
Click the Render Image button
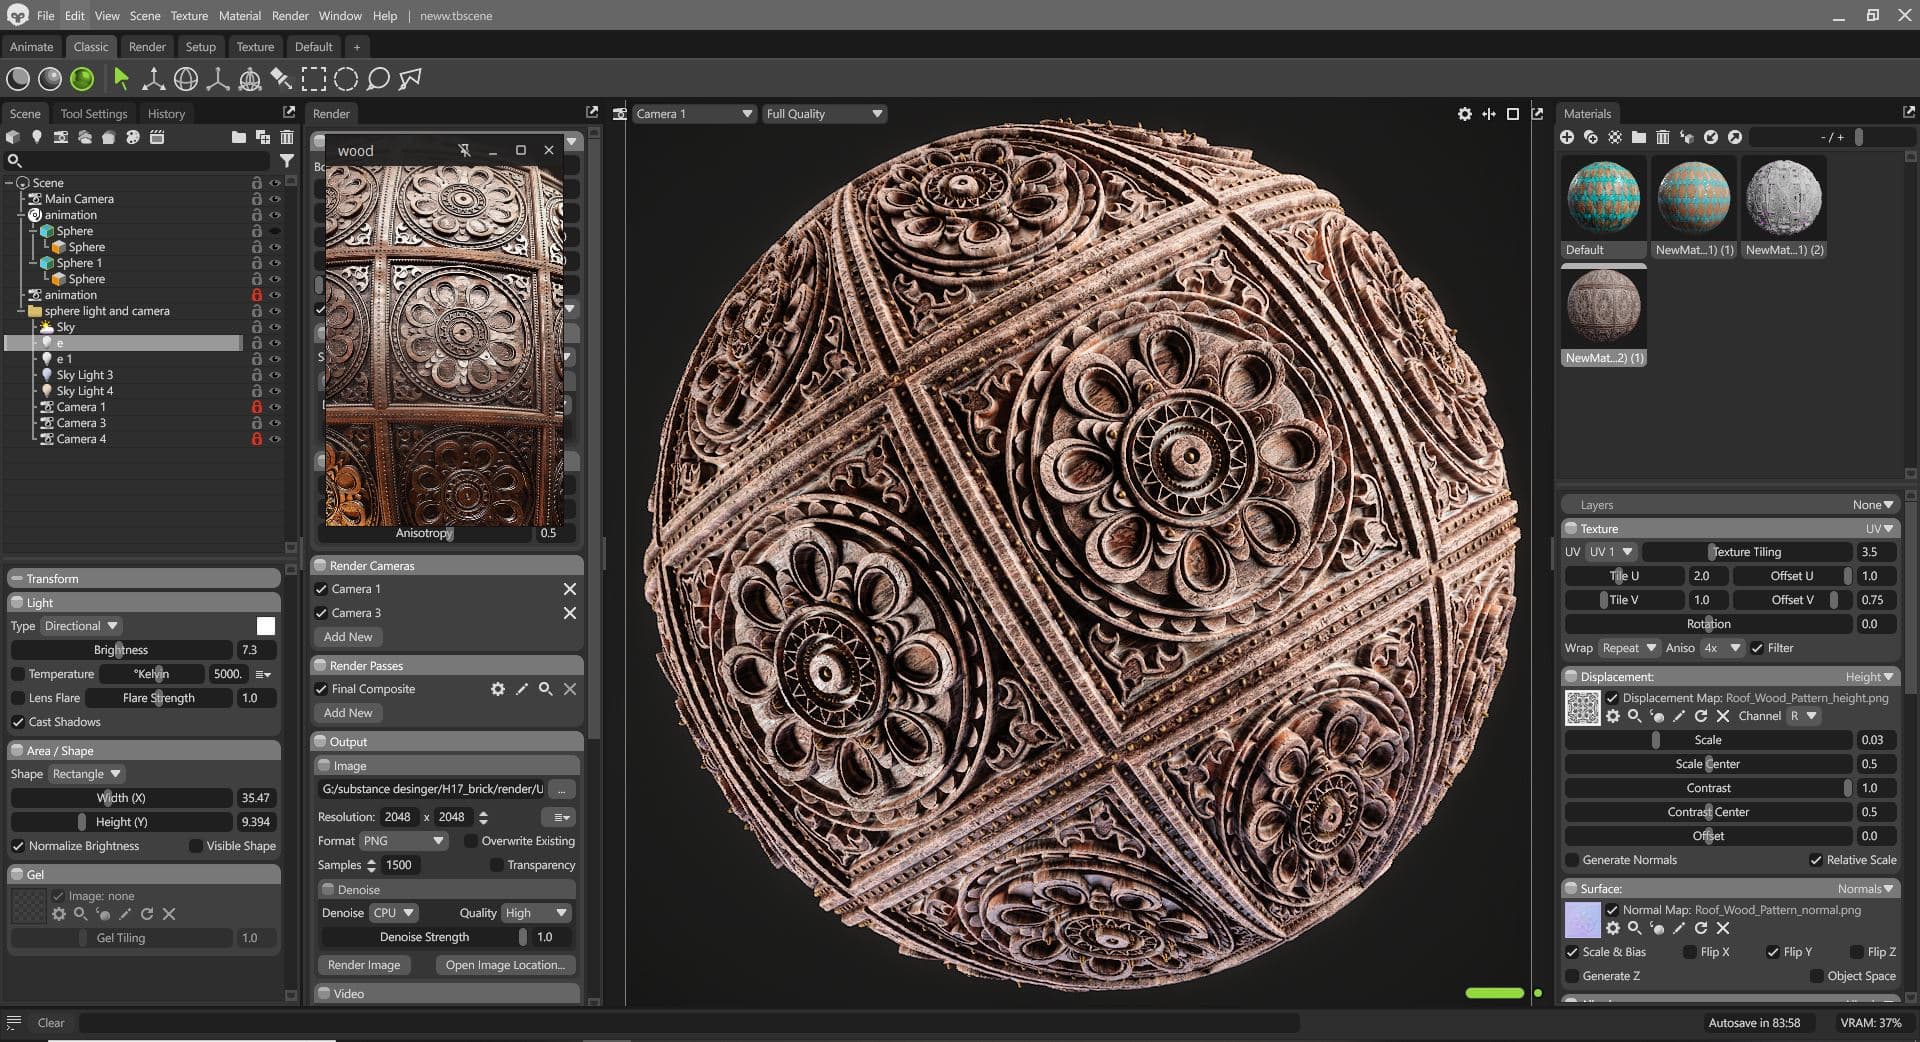364,964
